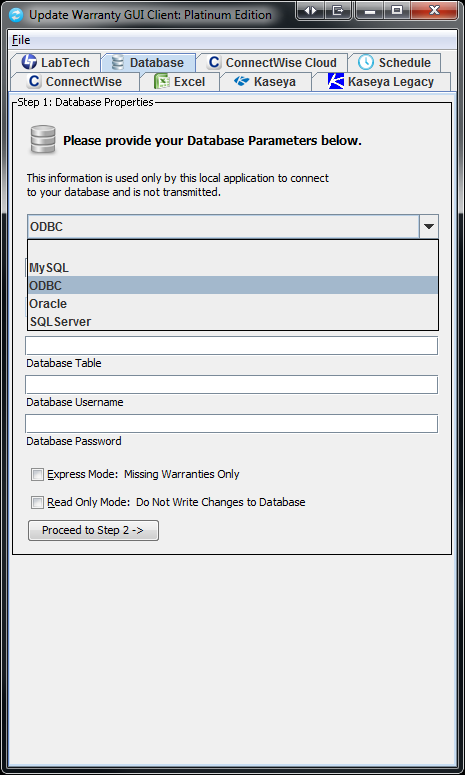Select the ConnectWise tab
The width and height of the screenshot is (465, 775).
pos(75,82)
